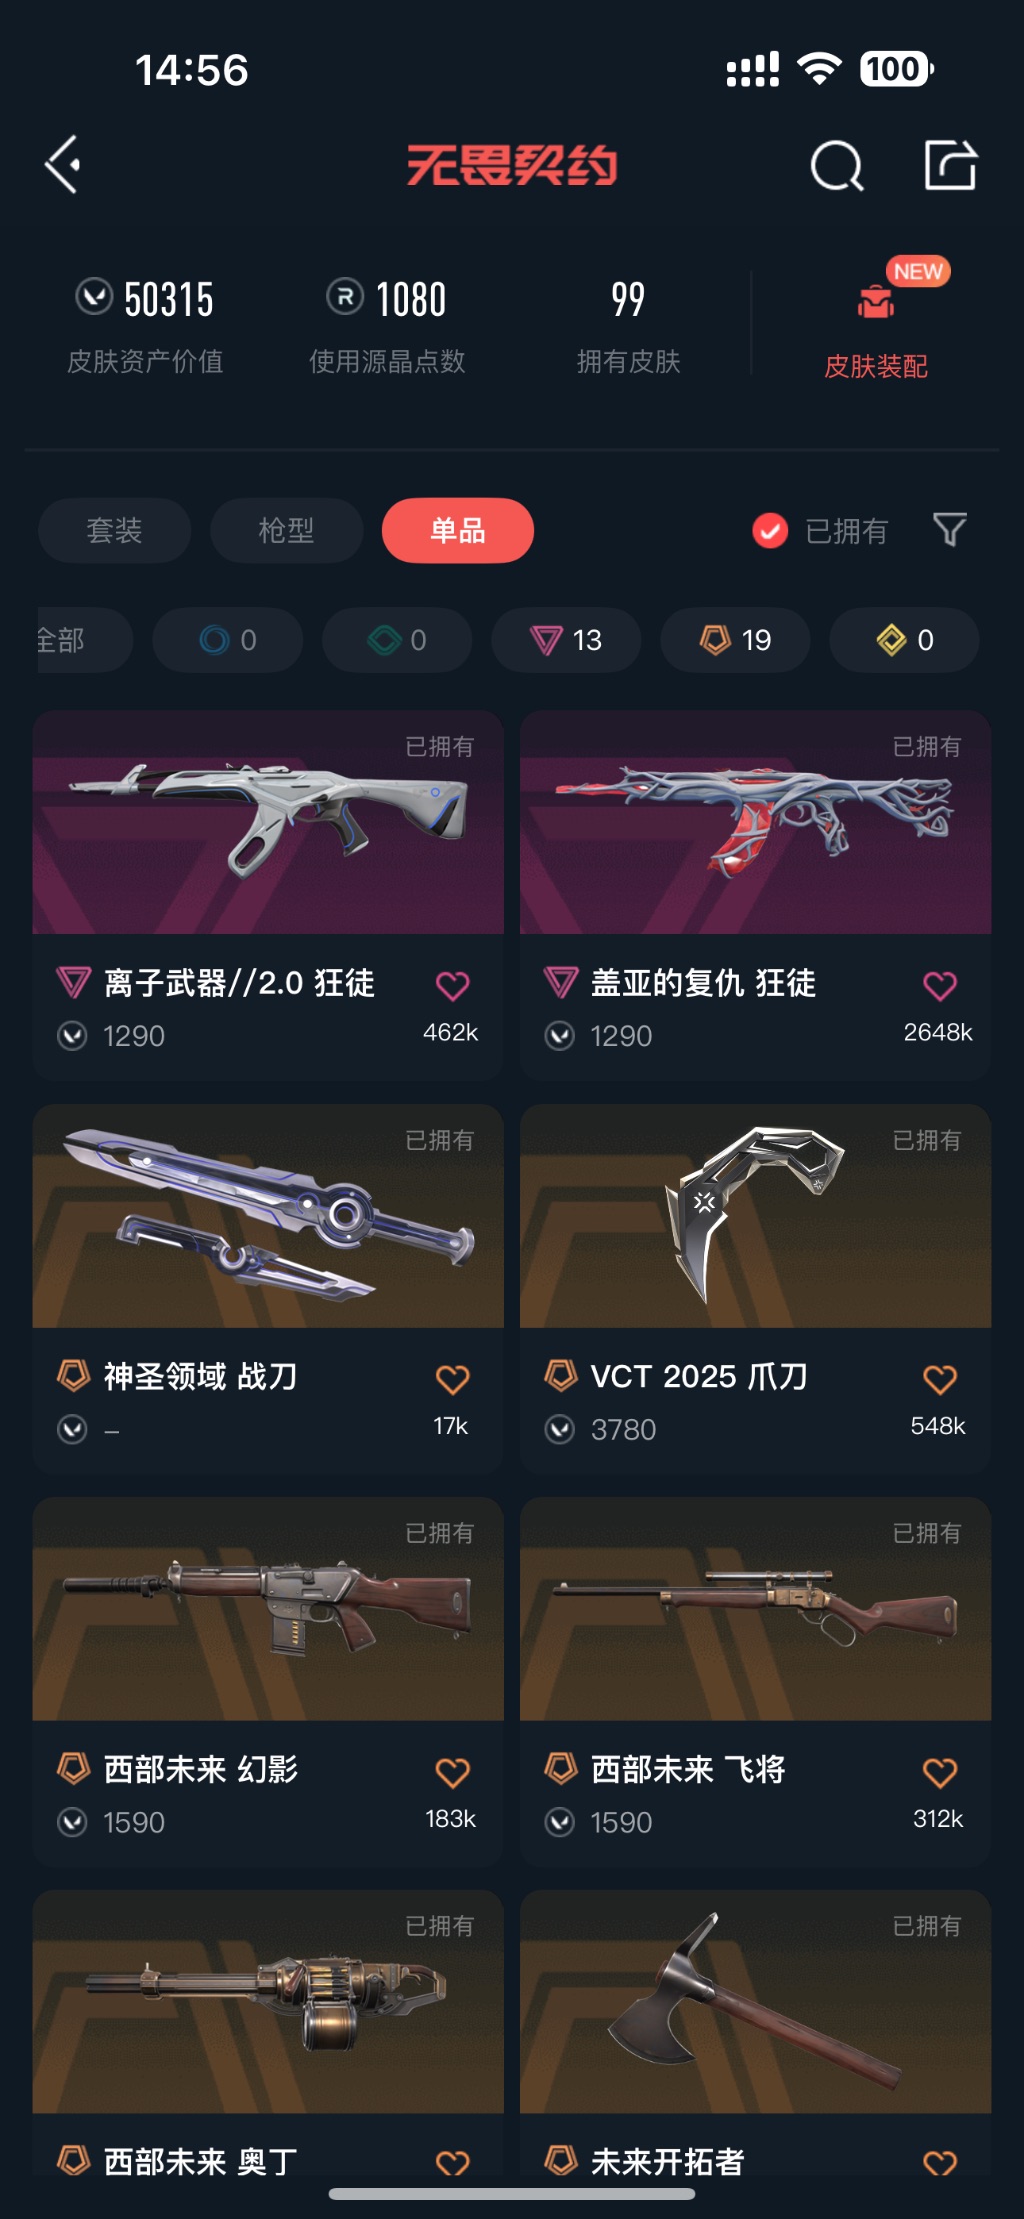Viewport: 1024px width, 2219px height.
Task: Filter by pink tier showing 13
Action: pyautogui.click(x=566, y=640)
